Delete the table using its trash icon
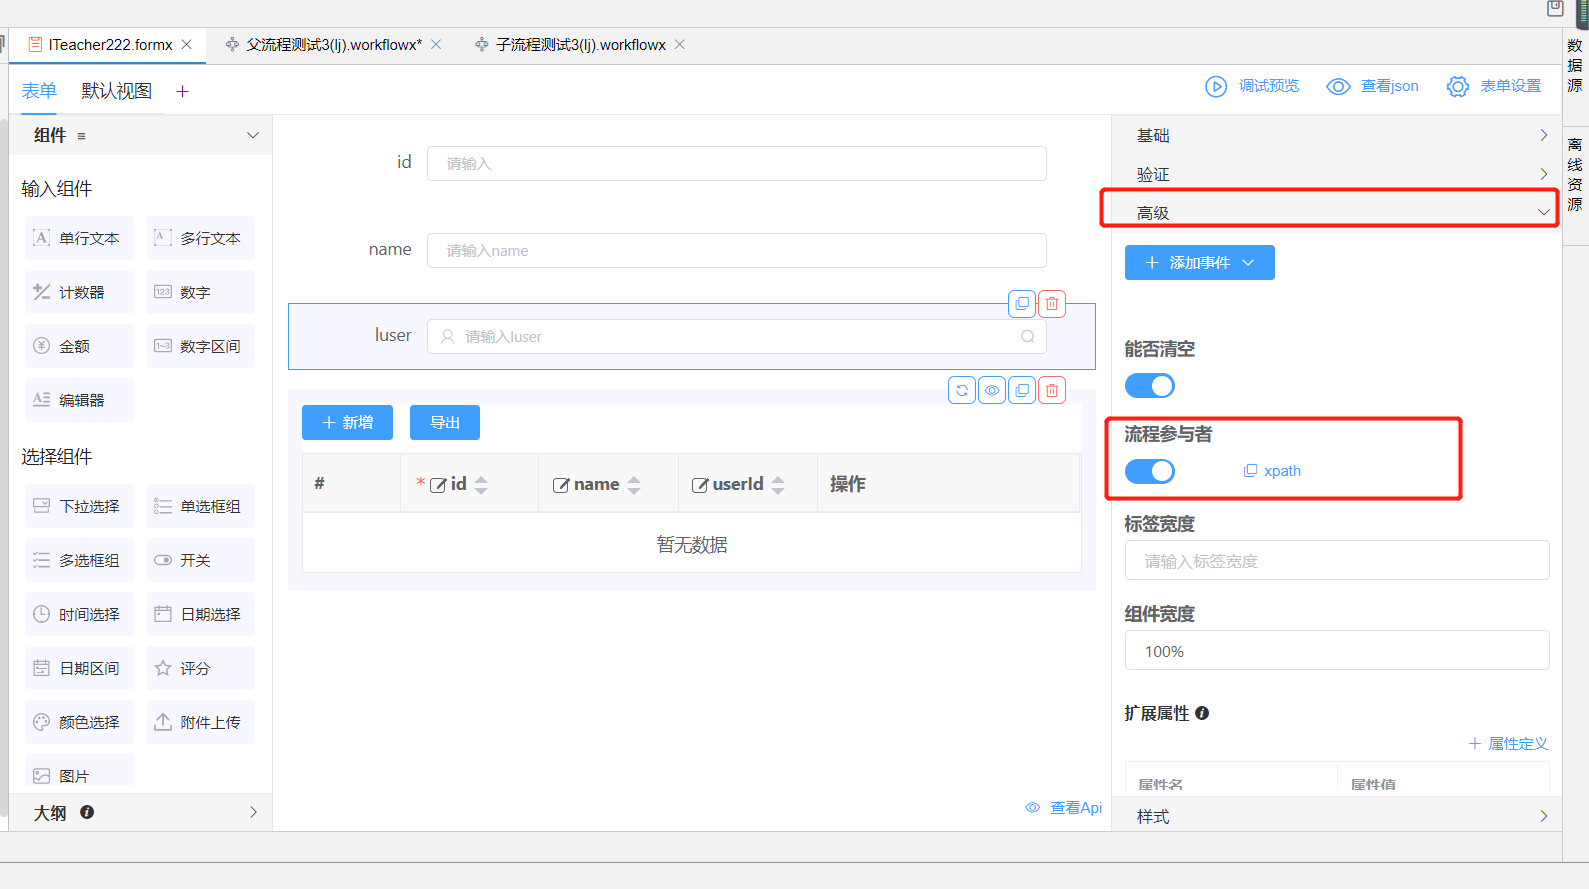 pos(1052,391)
